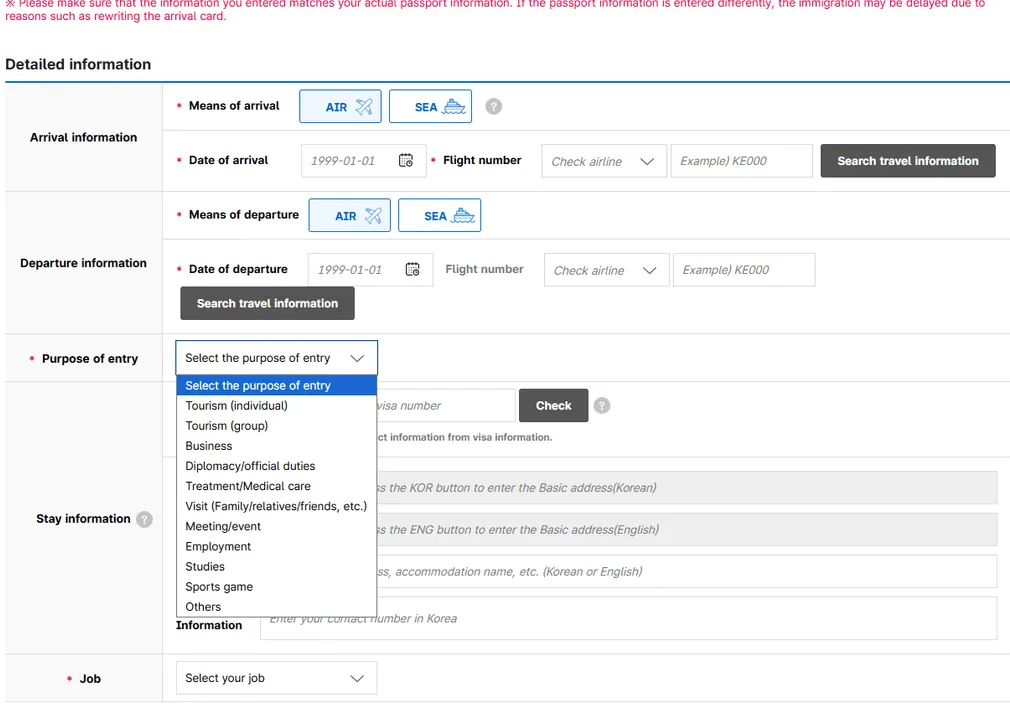
Task: Select AIR as means of arrival
Action: [340, 106]
